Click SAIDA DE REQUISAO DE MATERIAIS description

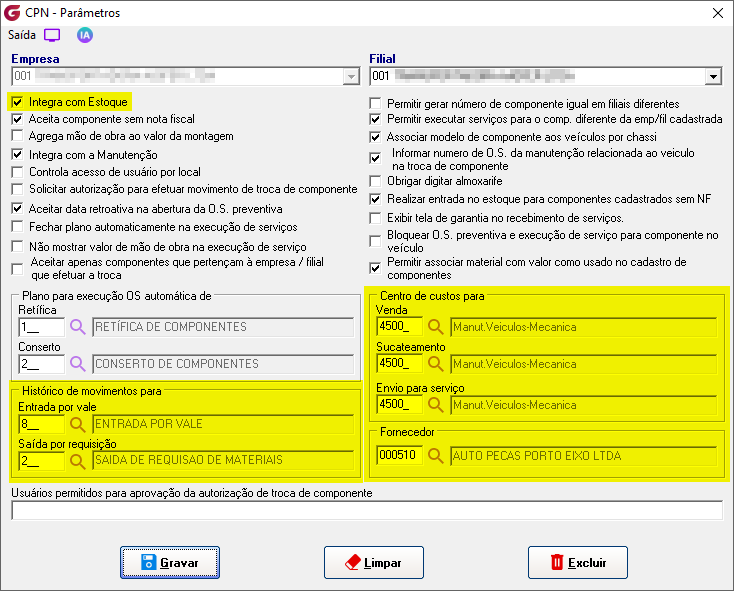(x=223, y=460)
